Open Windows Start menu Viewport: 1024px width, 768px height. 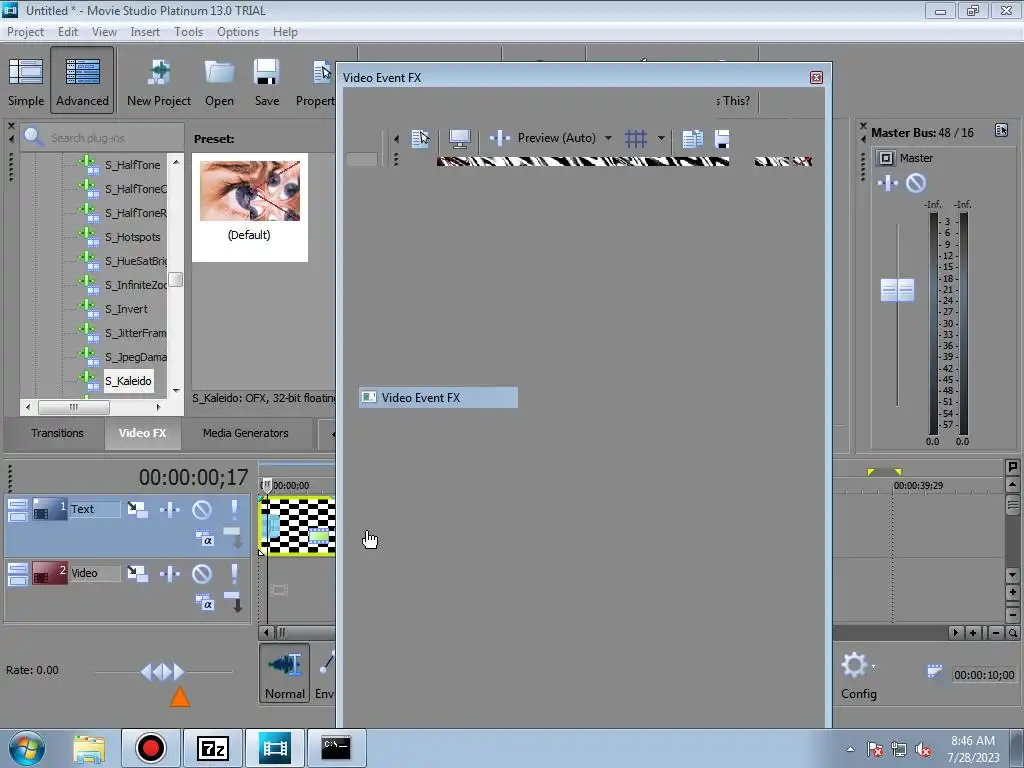click(x=27, y=748)
